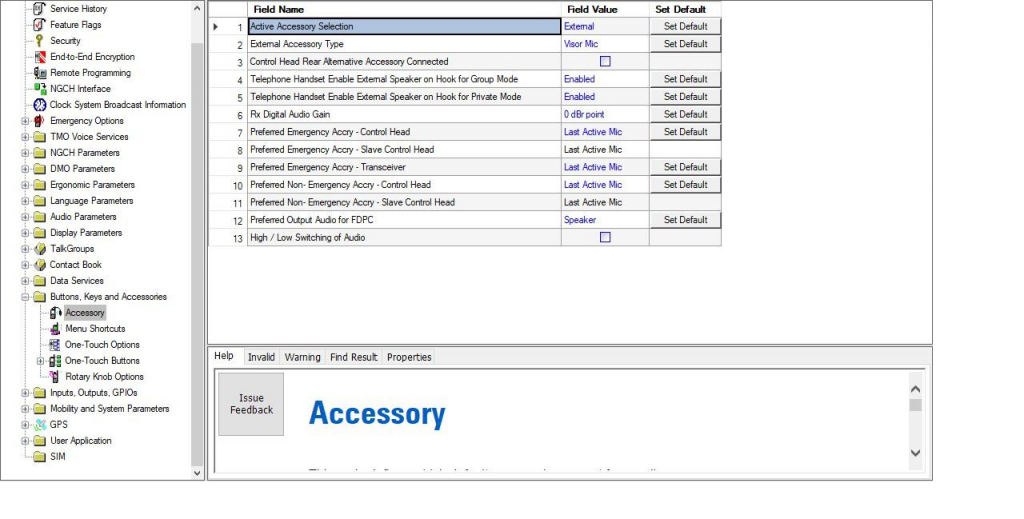Open External Accessory Type Visor Mic dropdown
This screenshot has height=519, width=1024.
605,44
